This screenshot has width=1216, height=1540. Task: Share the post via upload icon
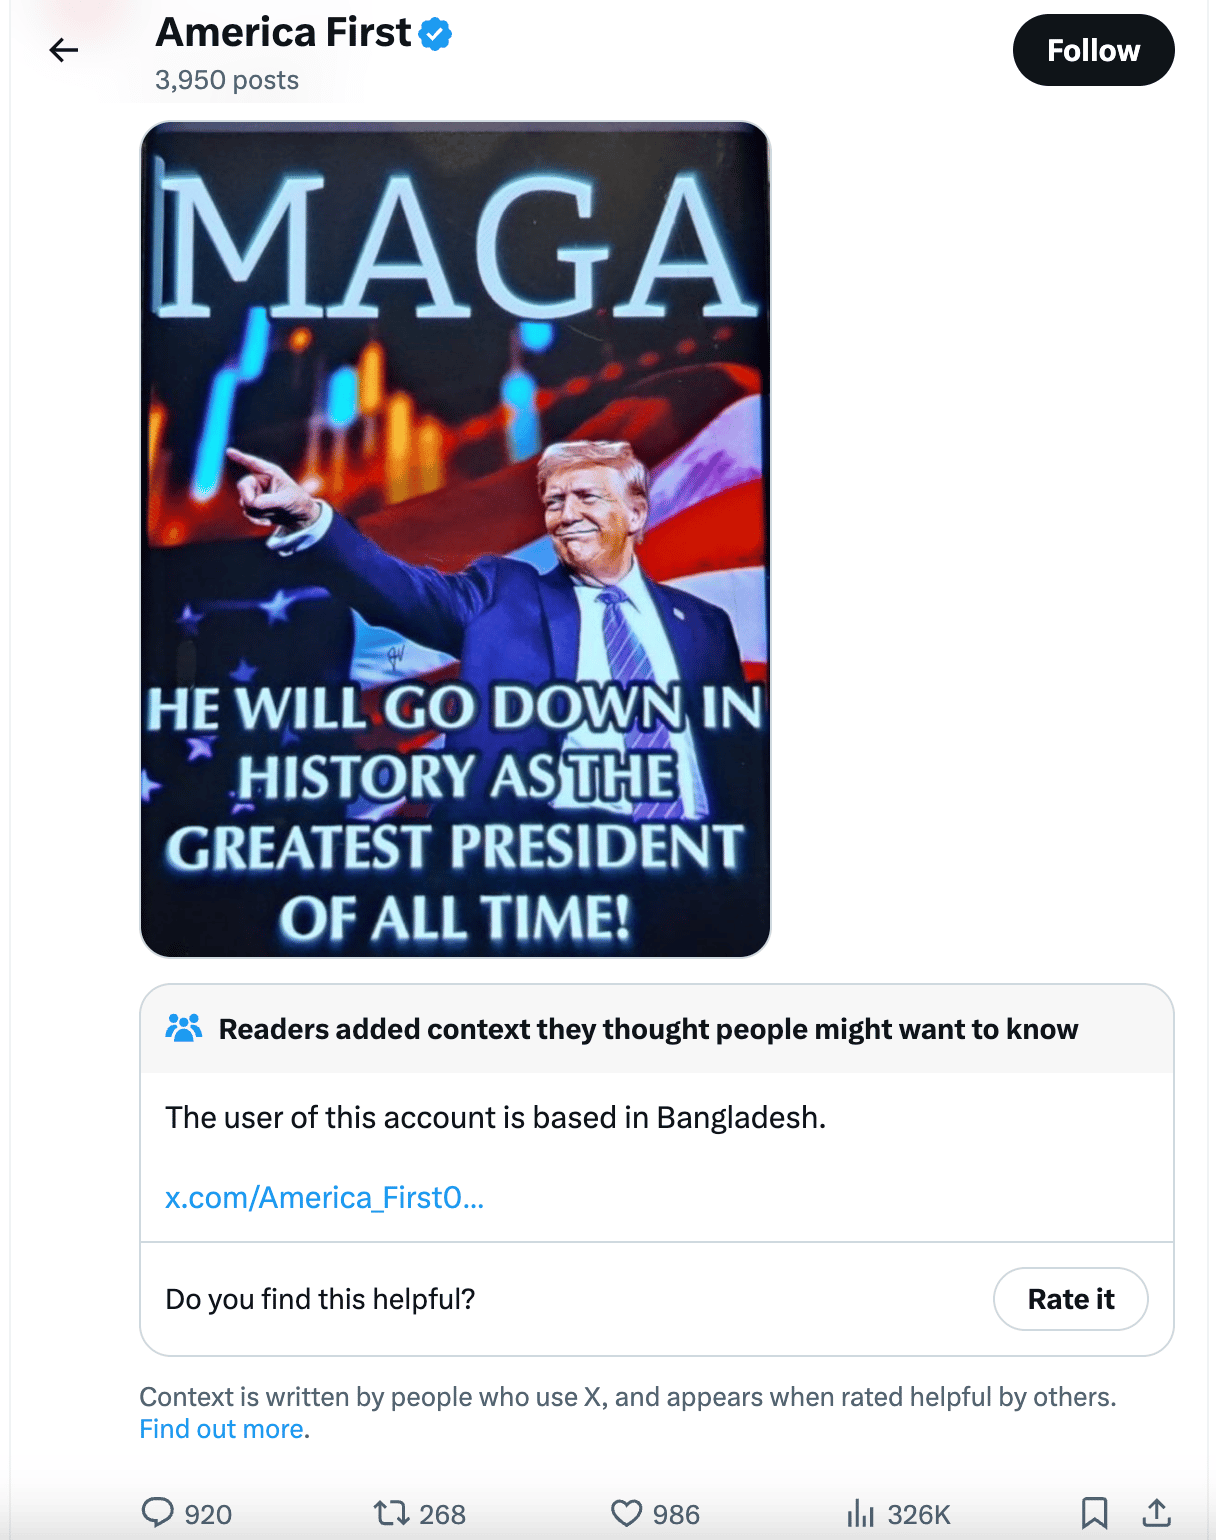pyautogui.click(x=1156, y=1513)
